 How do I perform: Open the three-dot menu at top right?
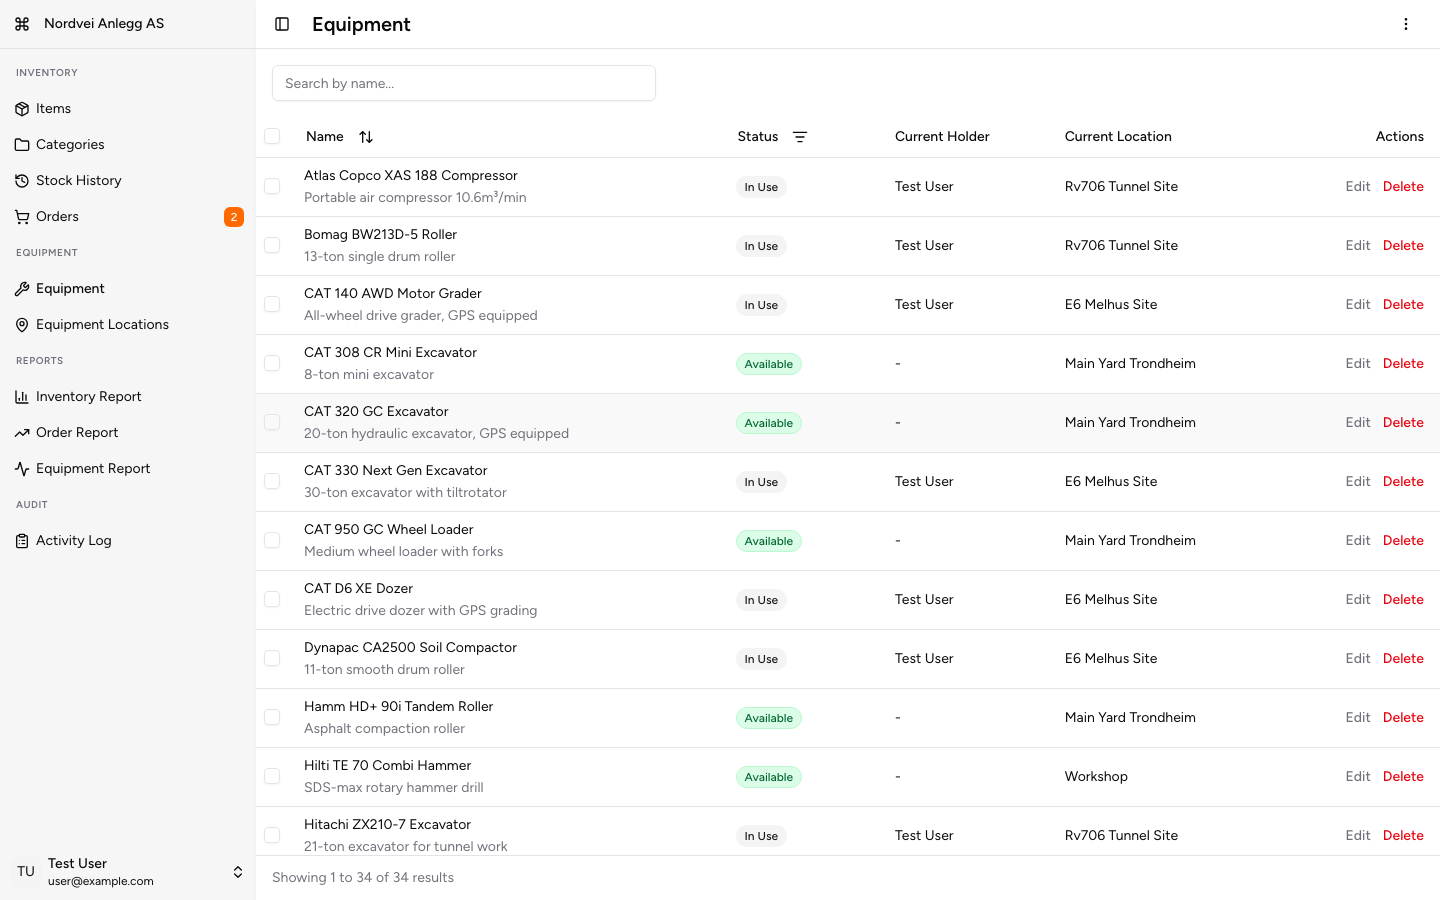pos(1406,23)
